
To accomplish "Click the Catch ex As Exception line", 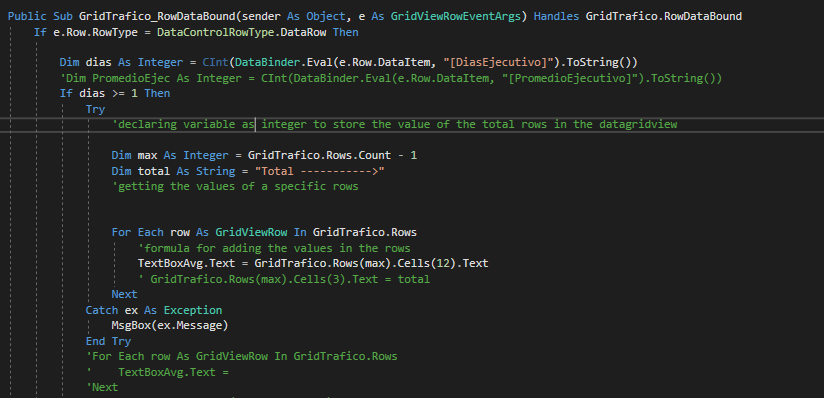I will [154, 310].
